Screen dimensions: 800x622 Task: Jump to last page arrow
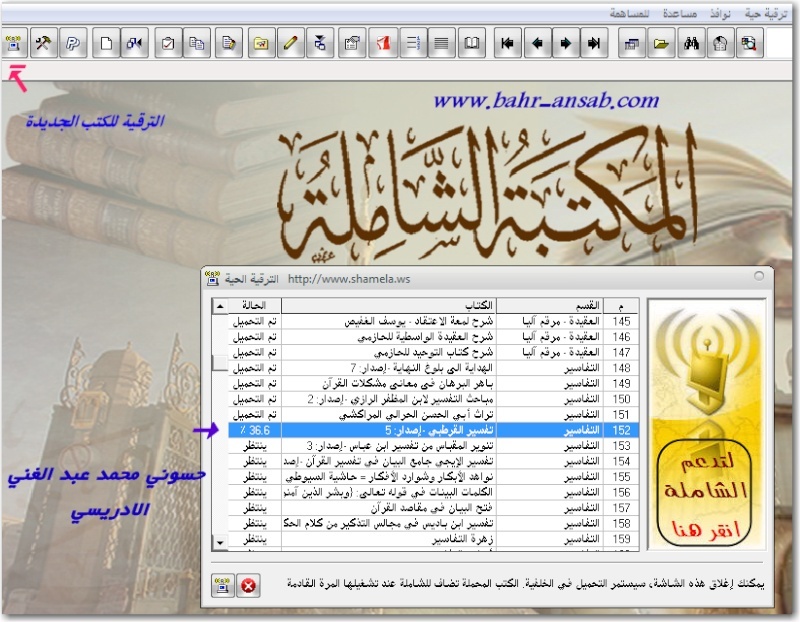[x=594, y=43]
